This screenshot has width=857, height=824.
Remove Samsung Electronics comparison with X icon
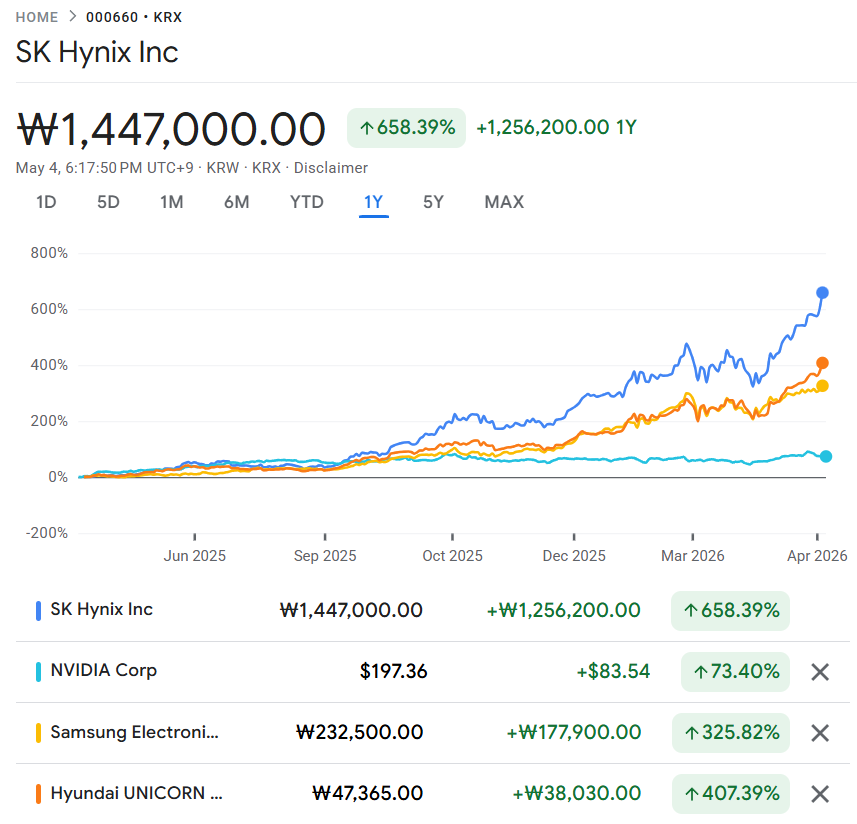coord(820,733)
